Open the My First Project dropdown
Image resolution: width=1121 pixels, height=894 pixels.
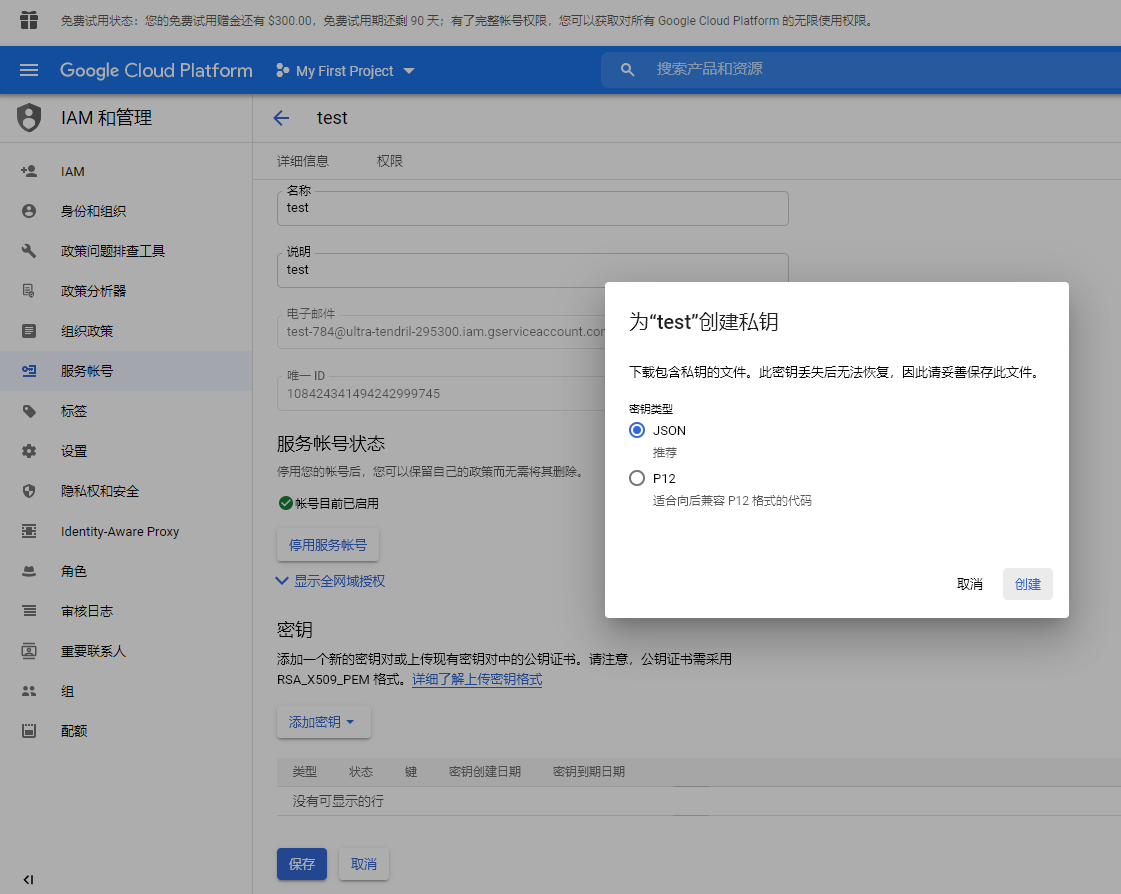click(x=344, y=70)
